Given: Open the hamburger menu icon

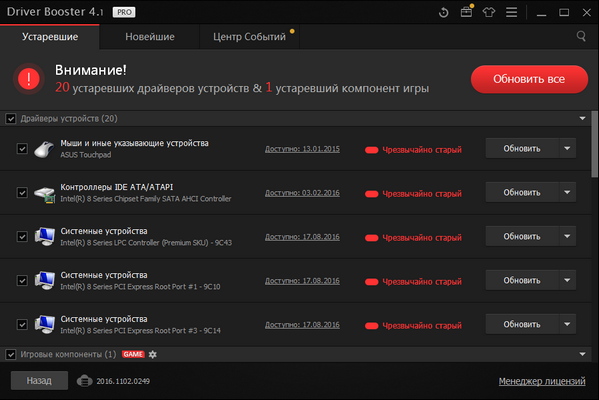Looking at the screenshot, I should tap(512, 12).
